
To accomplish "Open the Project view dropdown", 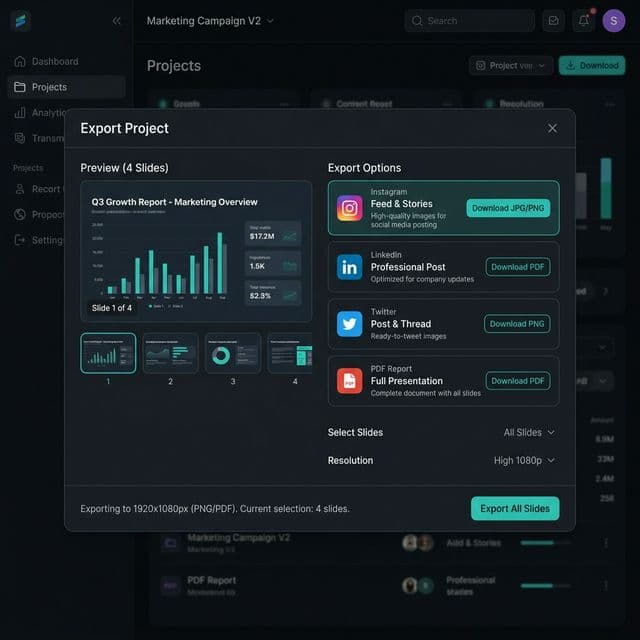I will pos(511,66).
